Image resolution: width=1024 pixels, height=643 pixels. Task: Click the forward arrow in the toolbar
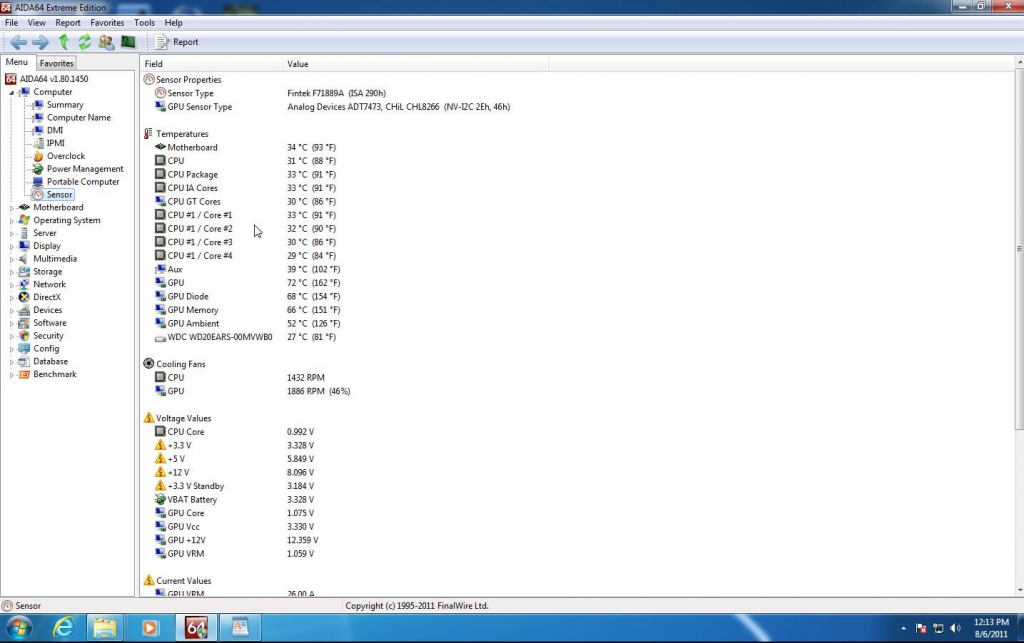40,42
